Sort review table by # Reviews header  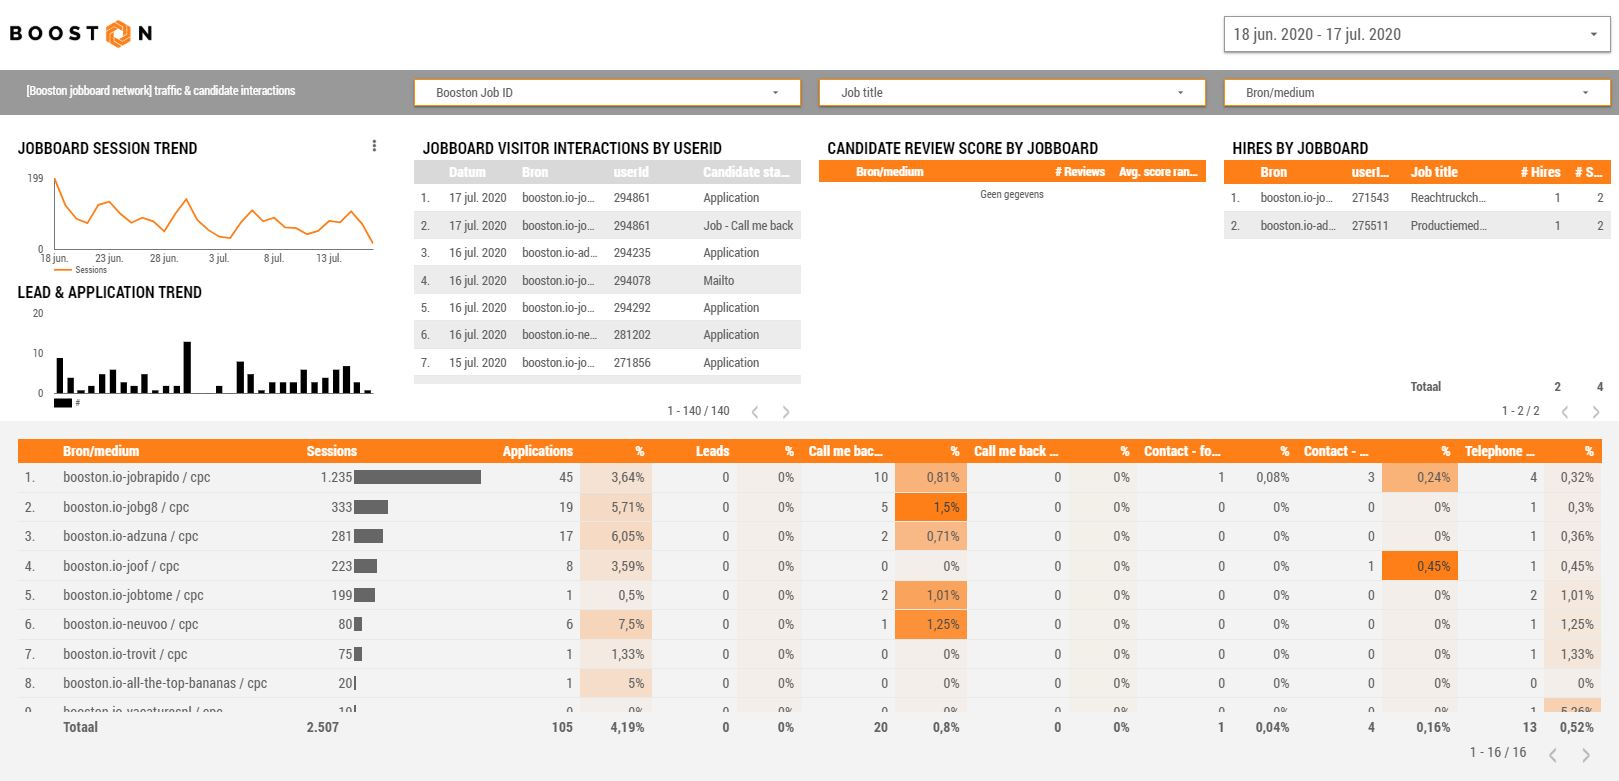1079,172
